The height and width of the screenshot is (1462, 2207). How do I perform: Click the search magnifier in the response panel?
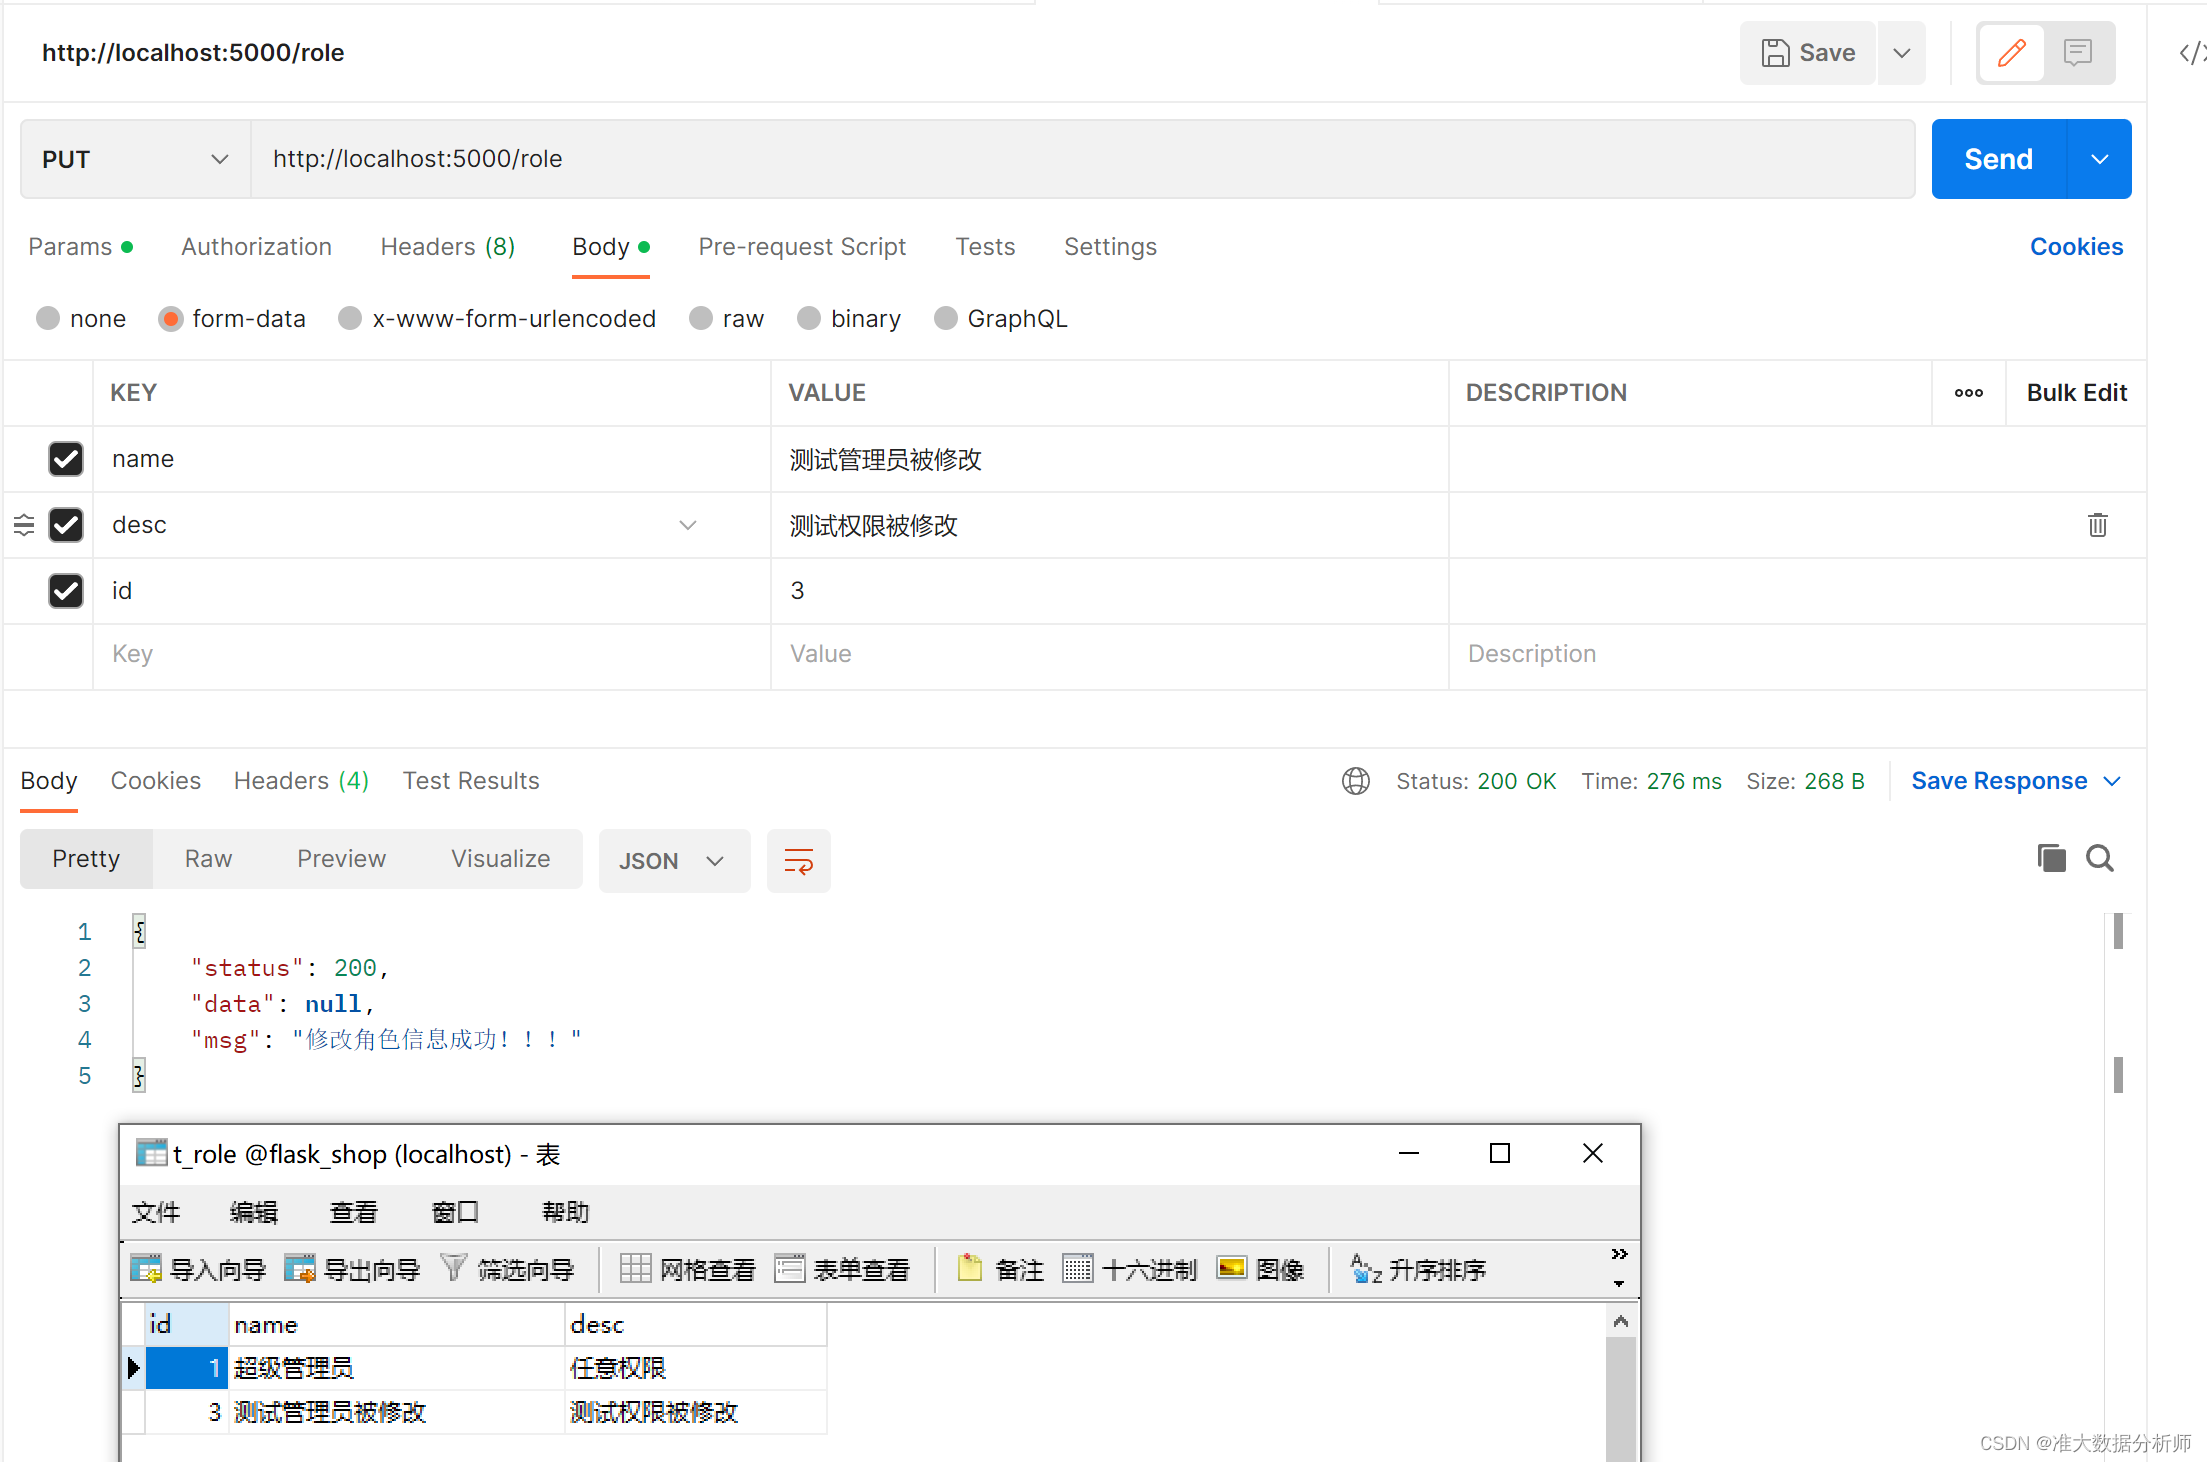coord(2099,858)
